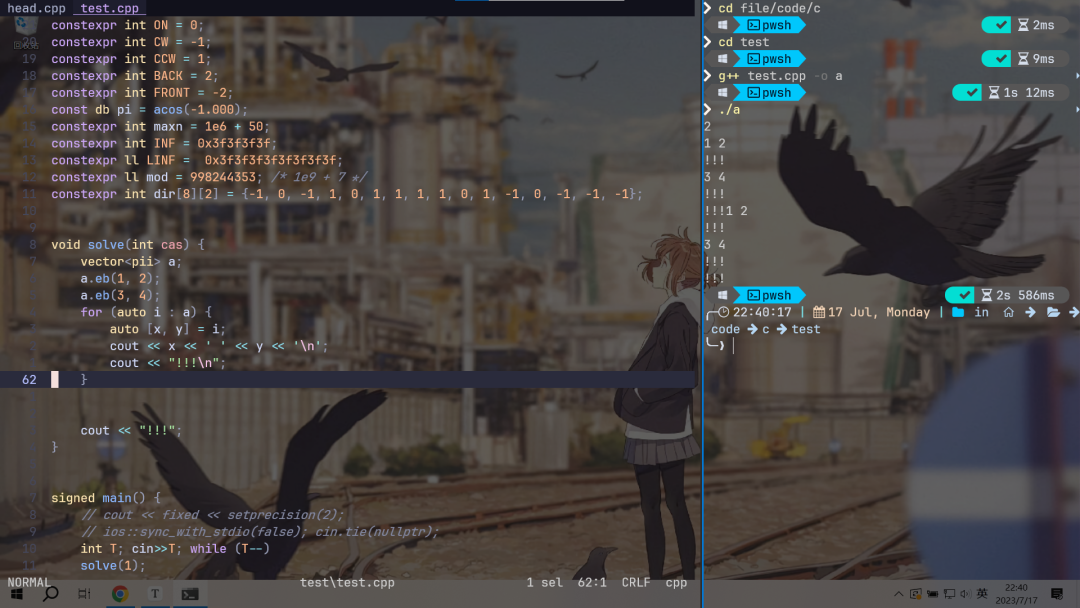The height and width of the screenshot is (608, 1080).
Task: Click the '1 sel' selection count in status line
Action: (544, 583)
